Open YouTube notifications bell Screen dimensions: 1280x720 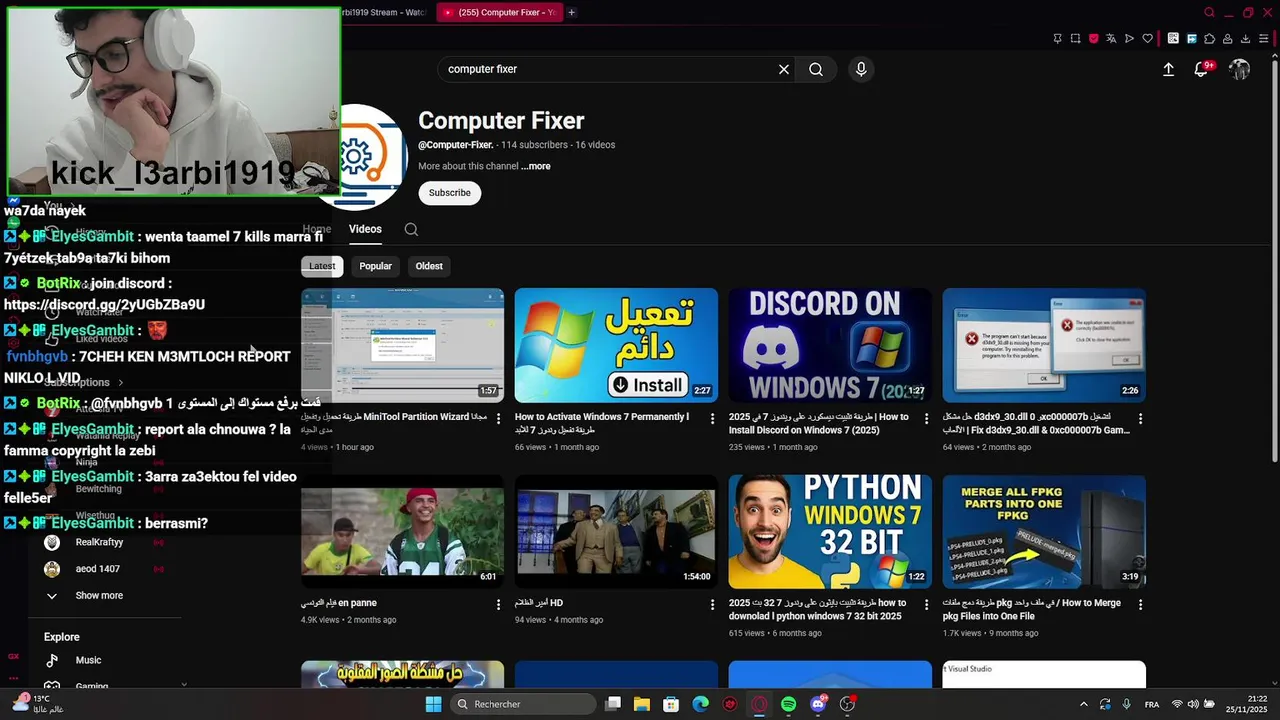click(1202, 69)
